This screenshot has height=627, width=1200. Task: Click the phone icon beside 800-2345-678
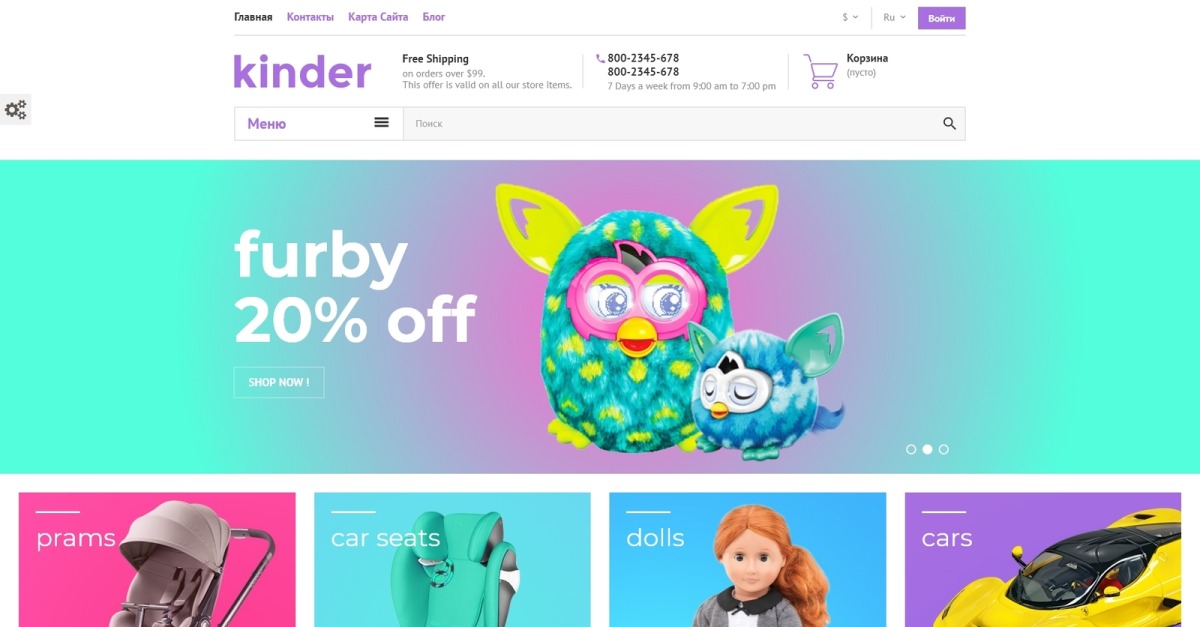tap(600, 59)
